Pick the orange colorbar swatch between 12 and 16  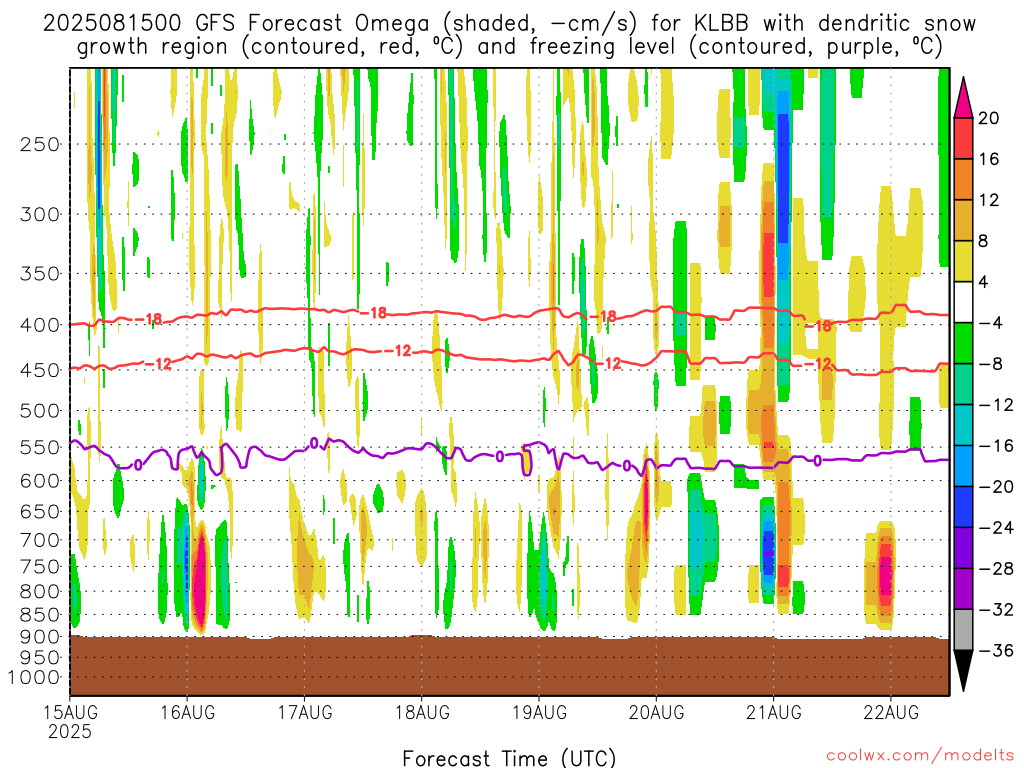click(963, 179)
